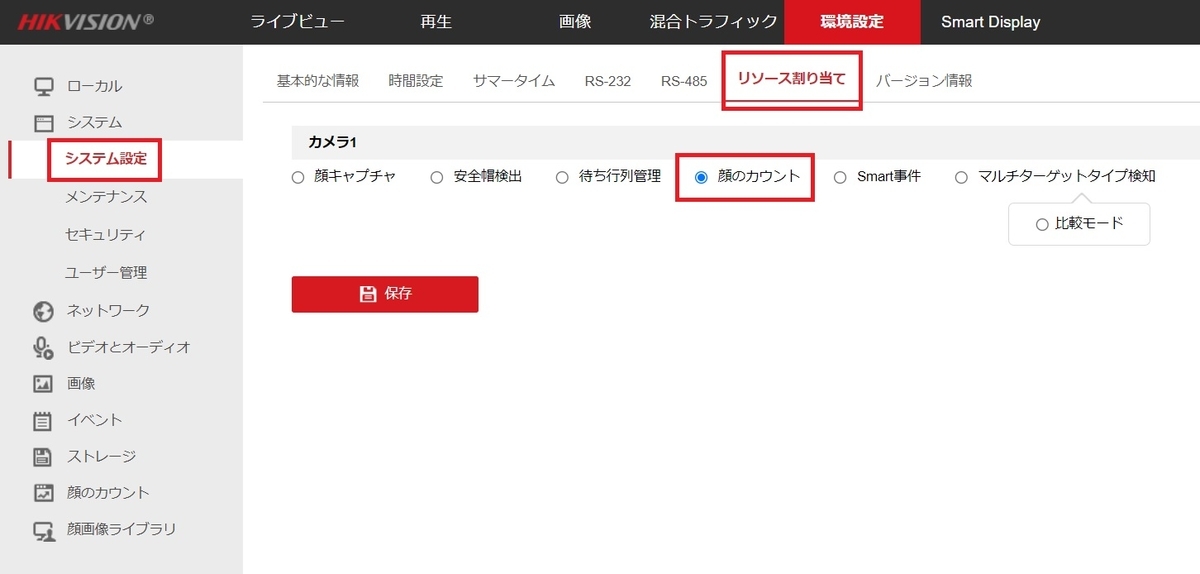Enable the 比較モード radio option

click(1042, 224)
